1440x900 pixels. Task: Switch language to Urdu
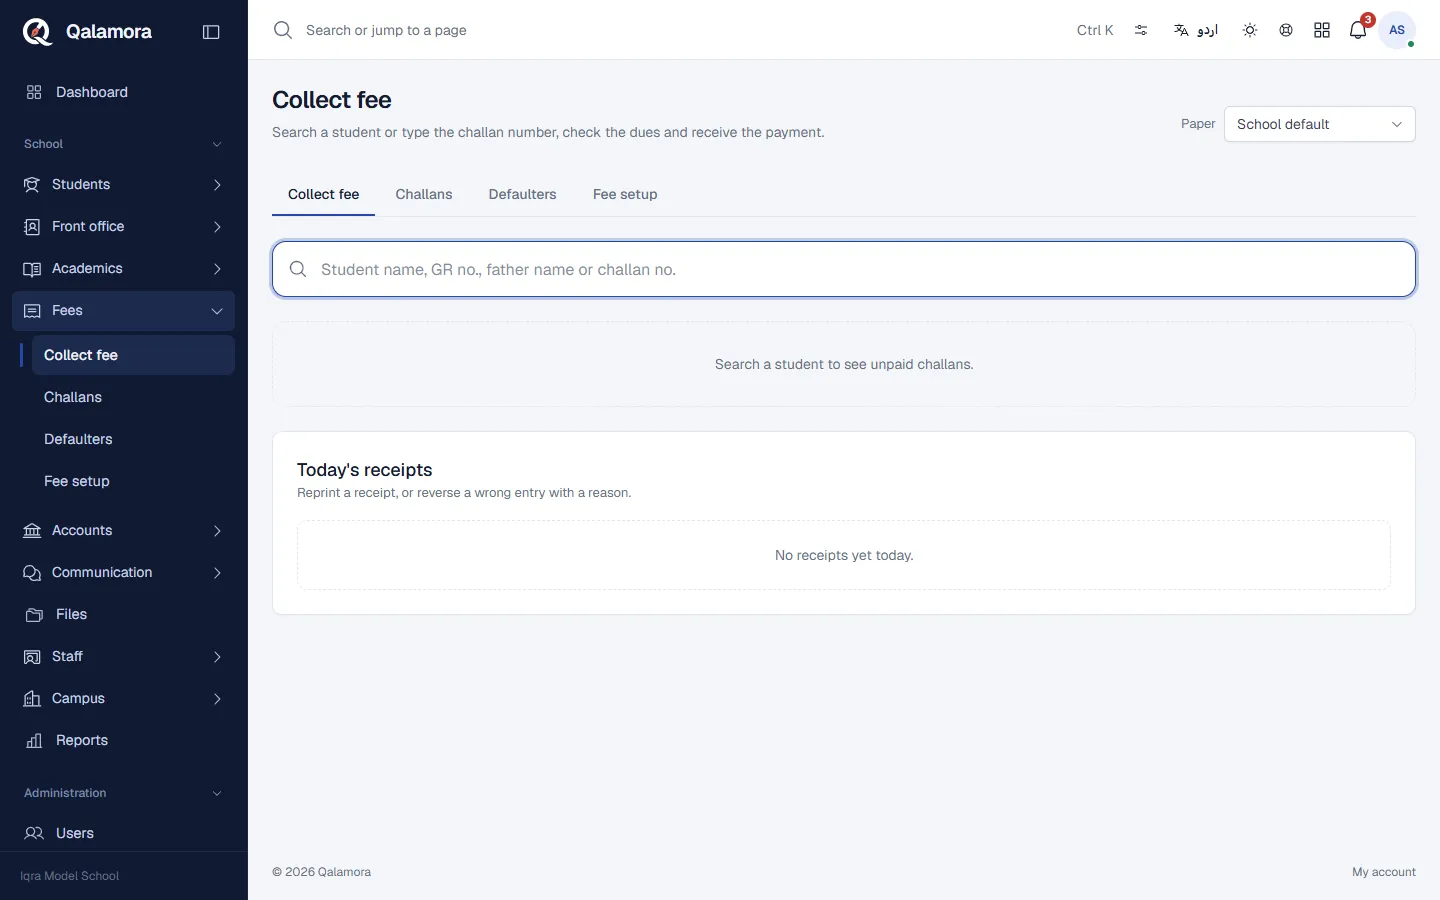(1196, 30)
